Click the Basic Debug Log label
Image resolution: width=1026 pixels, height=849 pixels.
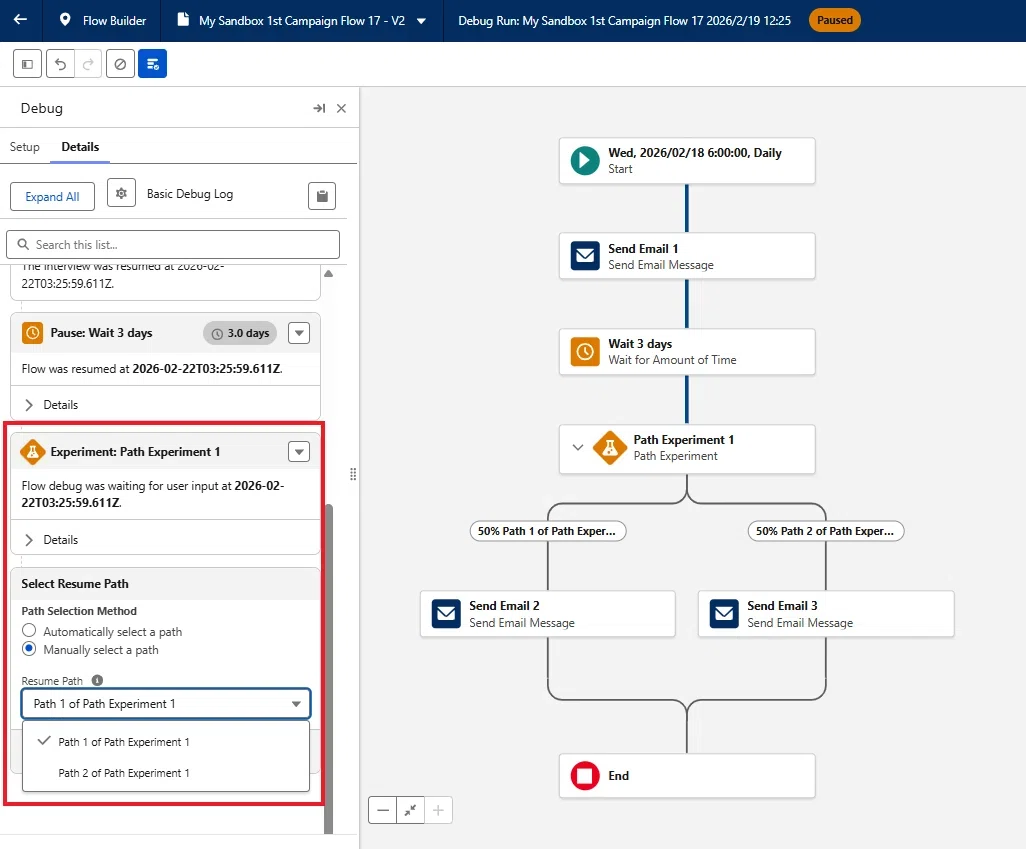click(190, 194)
